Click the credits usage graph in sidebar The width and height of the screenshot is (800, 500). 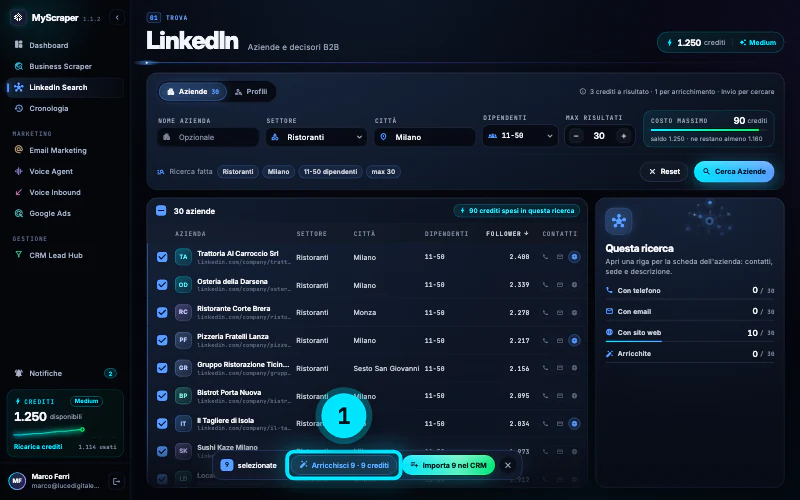49,433
